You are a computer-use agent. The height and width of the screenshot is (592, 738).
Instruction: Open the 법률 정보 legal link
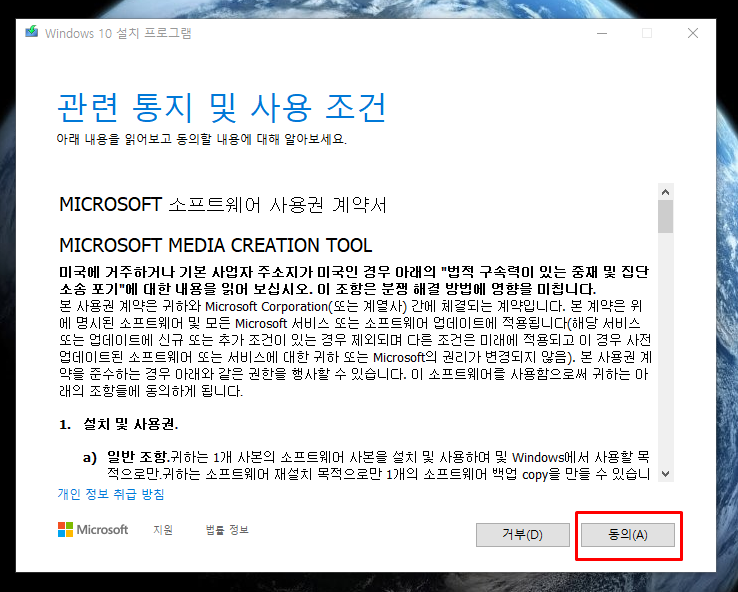[227, 530]
